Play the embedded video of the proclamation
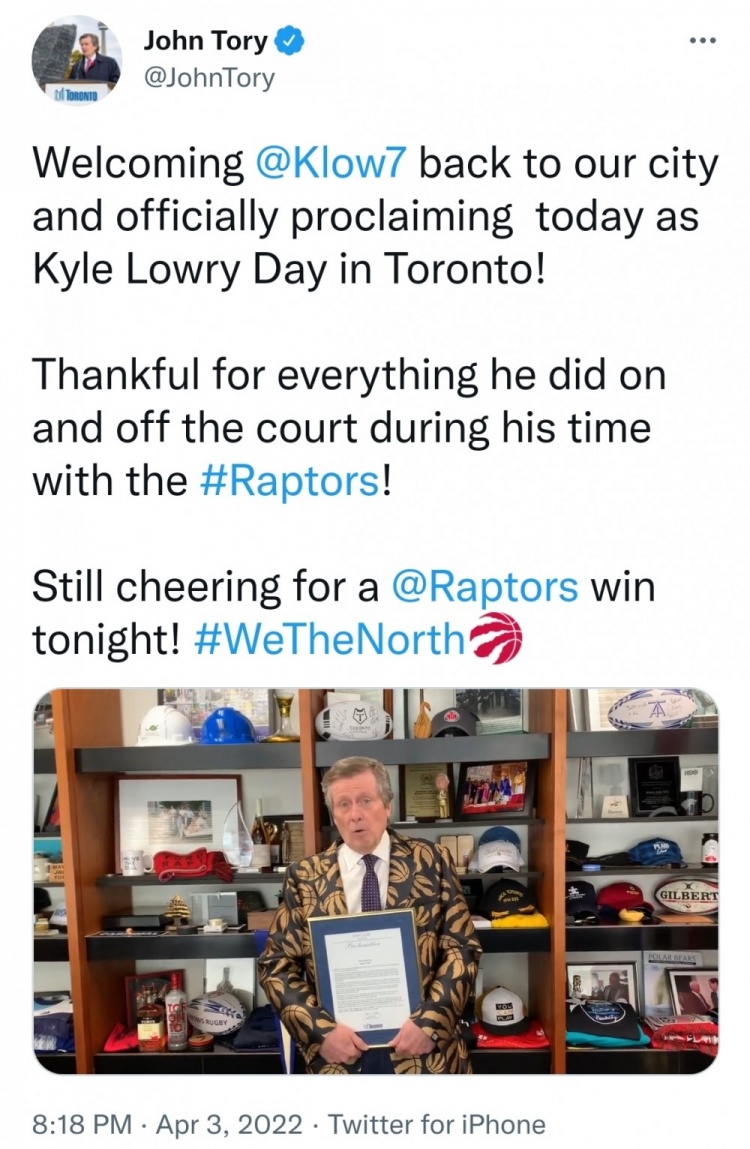Viewport: 750px width, 1149px height. coord(375,881)
